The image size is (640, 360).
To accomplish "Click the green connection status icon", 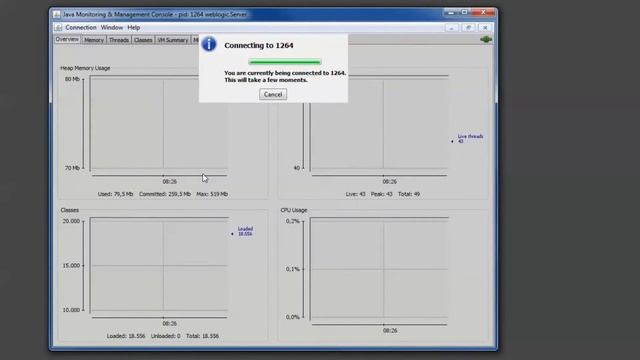I will click(x=486, y=40).
